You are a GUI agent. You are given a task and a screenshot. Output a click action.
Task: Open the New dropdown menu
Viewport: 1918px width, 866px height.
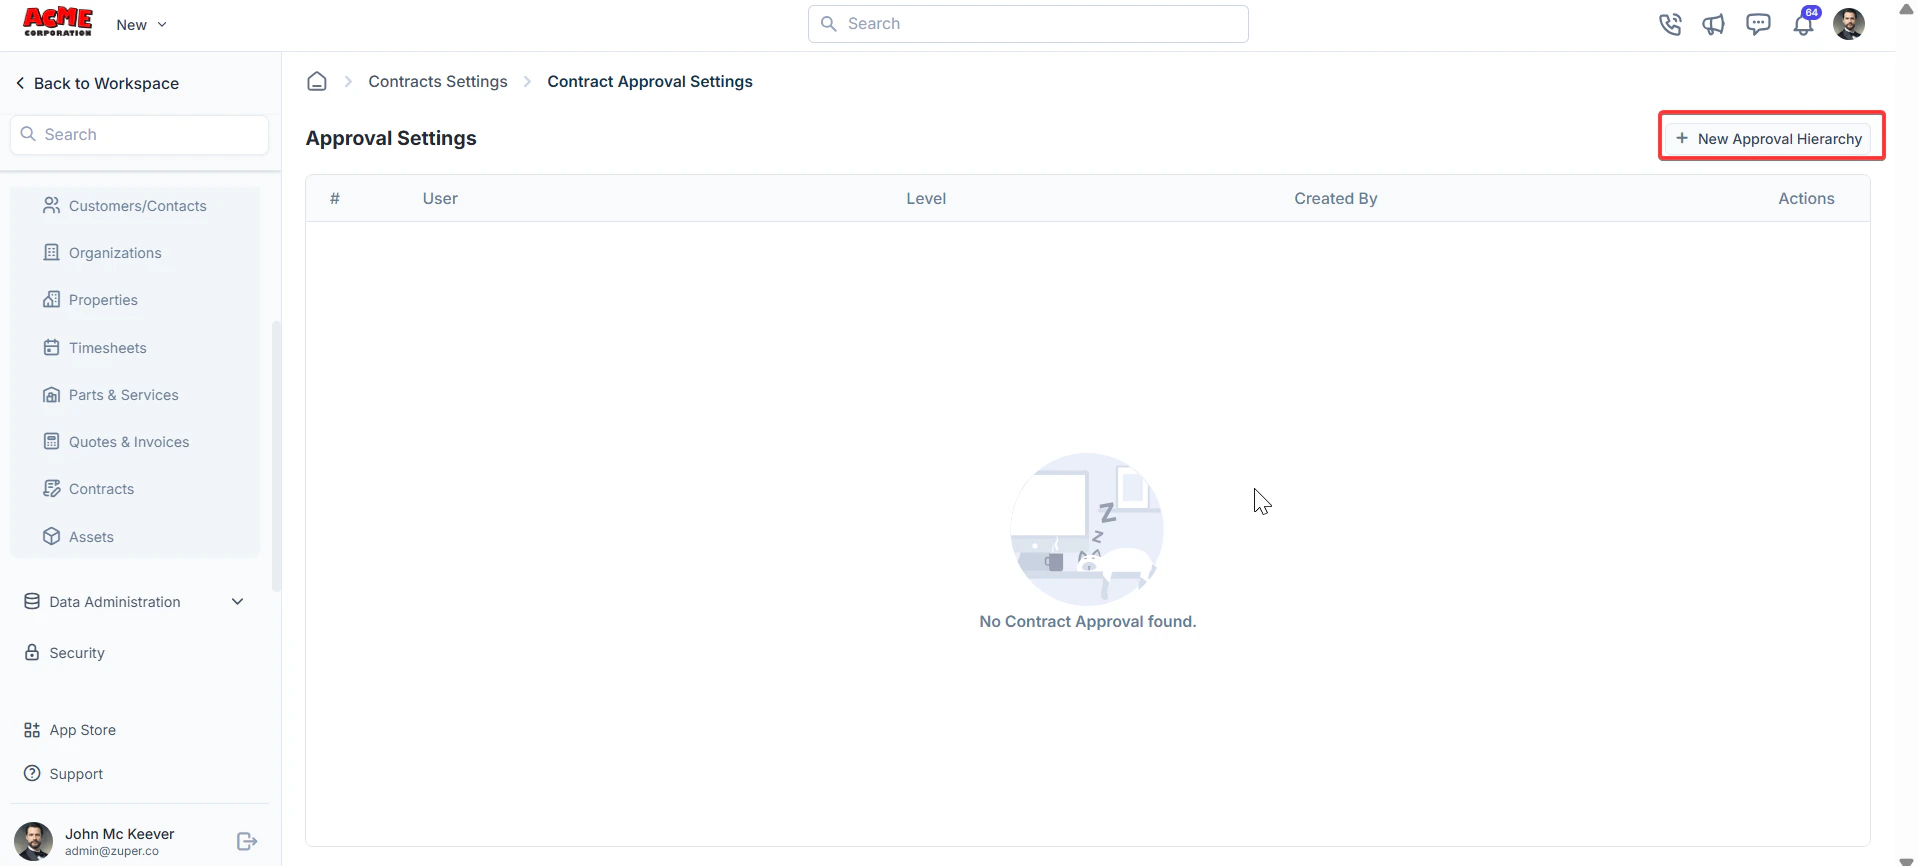pyautogui.click(x=141, y=25)
